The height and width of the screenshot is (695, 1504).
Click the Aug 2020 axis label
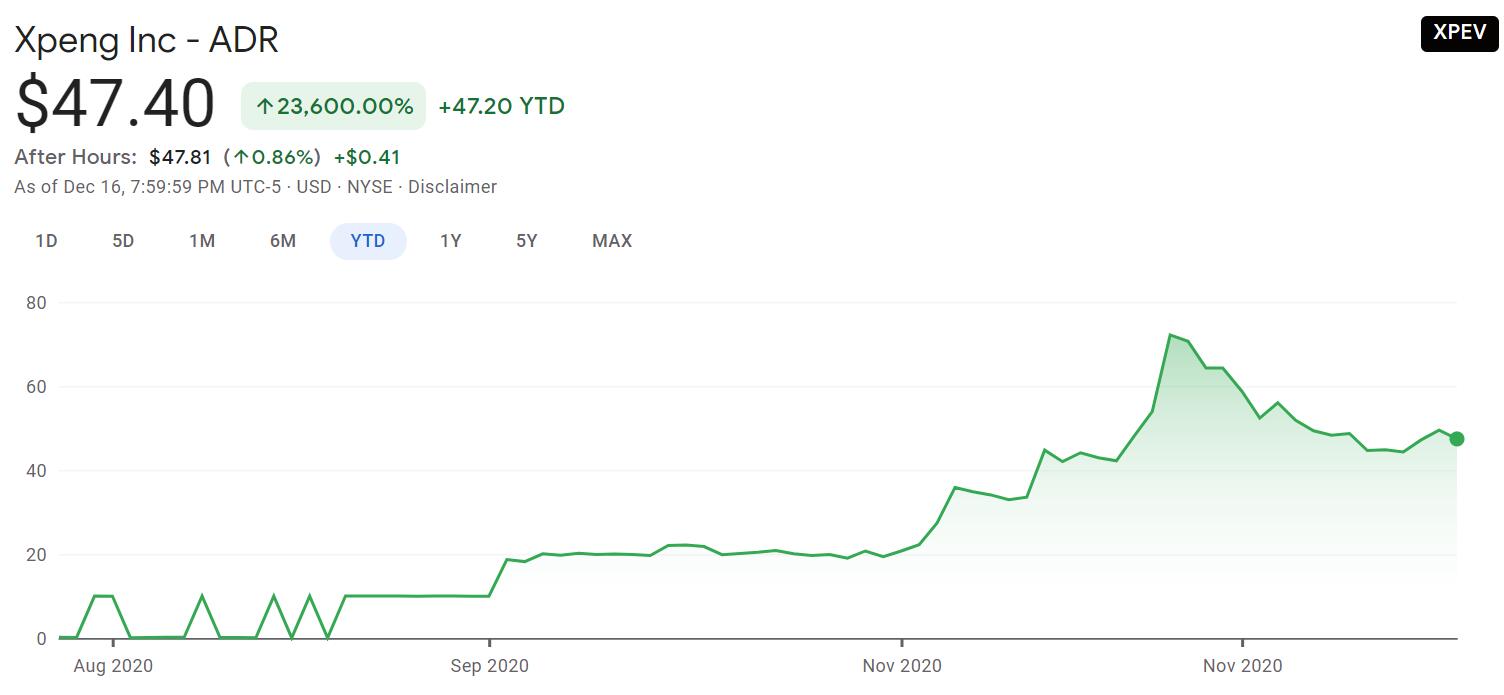(x=113, y=666)
